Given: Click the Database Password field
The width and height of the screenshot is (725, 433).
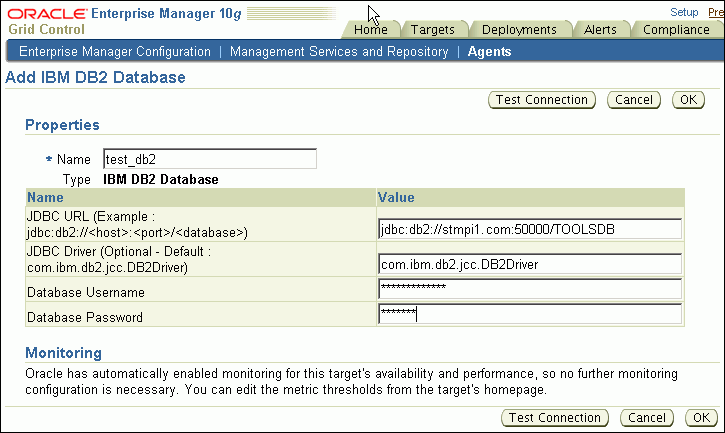Looking at the screenshot, I should [530, 314].
